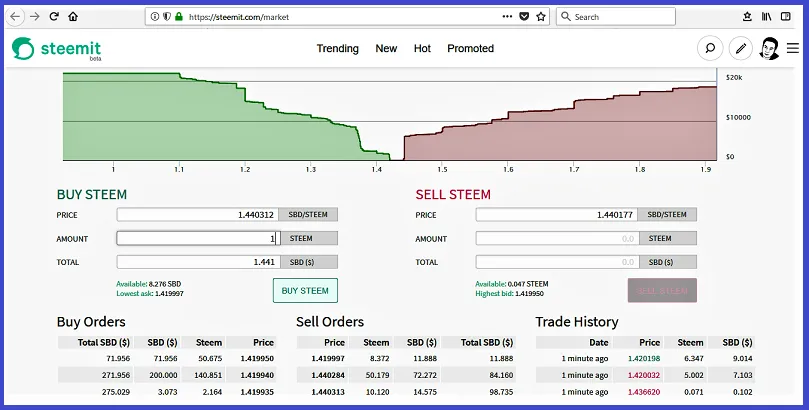Click the Sell Steem amount field
This screenshot has height=410, width=809.
click(x=557, y=238)
